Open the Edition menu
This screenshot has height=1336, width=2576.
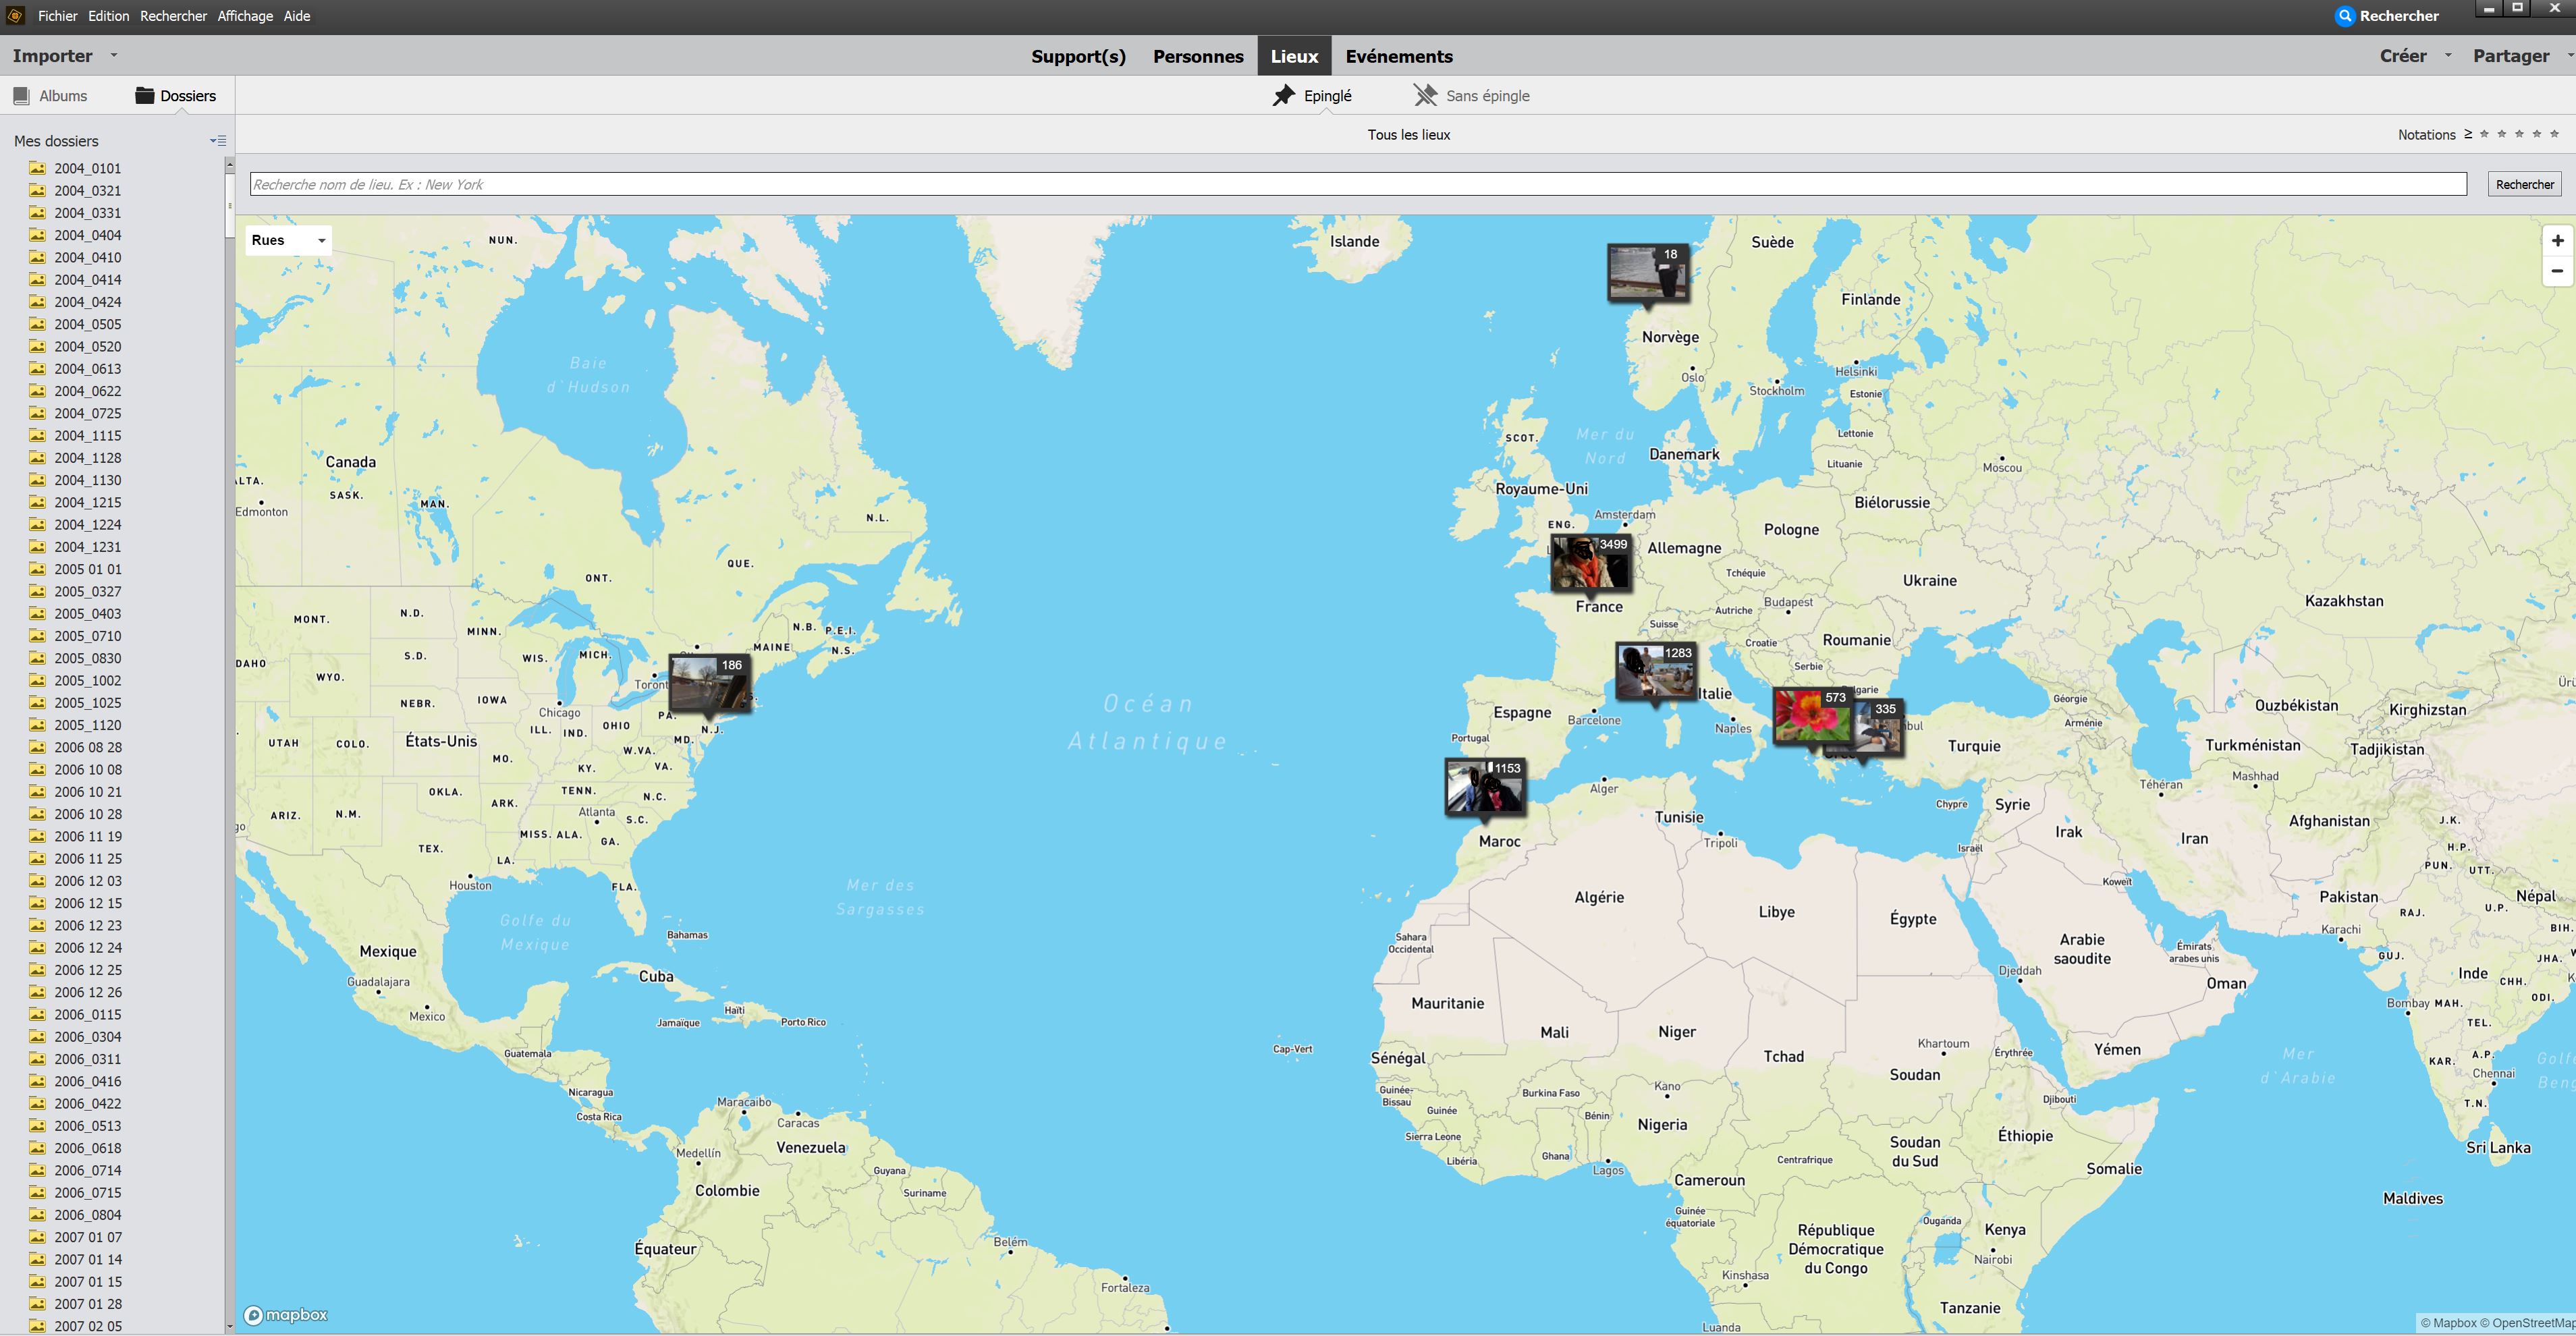point(108,16)
